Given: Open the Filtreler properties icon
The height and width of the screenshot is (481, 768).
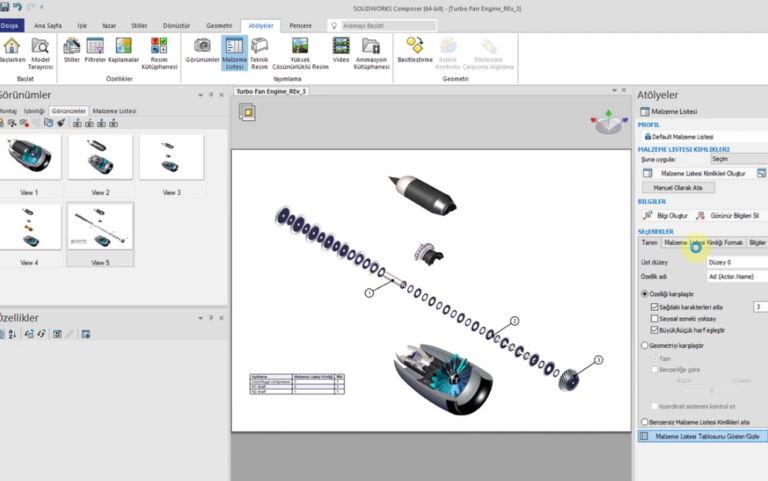Looking at the screenshot, I should [x=96, y=50].
